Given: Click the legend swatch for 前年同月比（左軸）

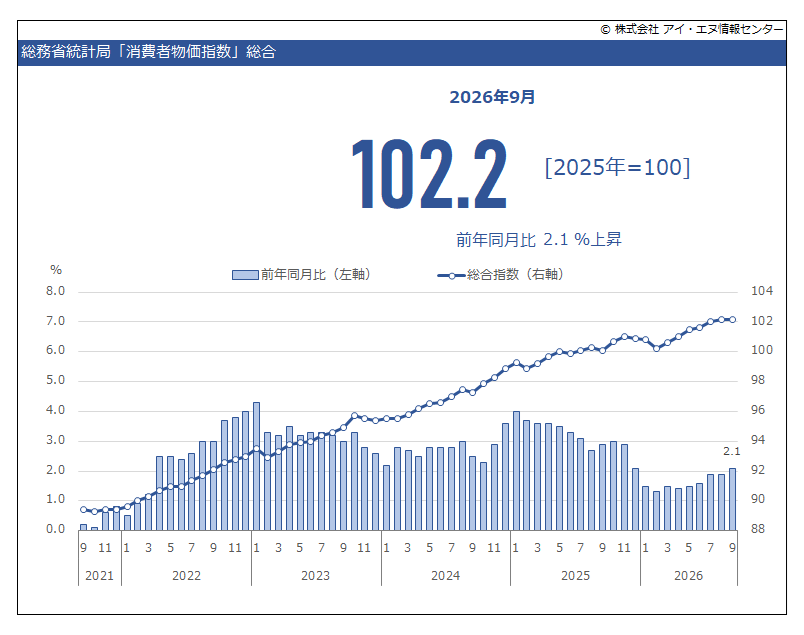Looking at the screenshot, I should pyautogui.click(x=245, y=275).
